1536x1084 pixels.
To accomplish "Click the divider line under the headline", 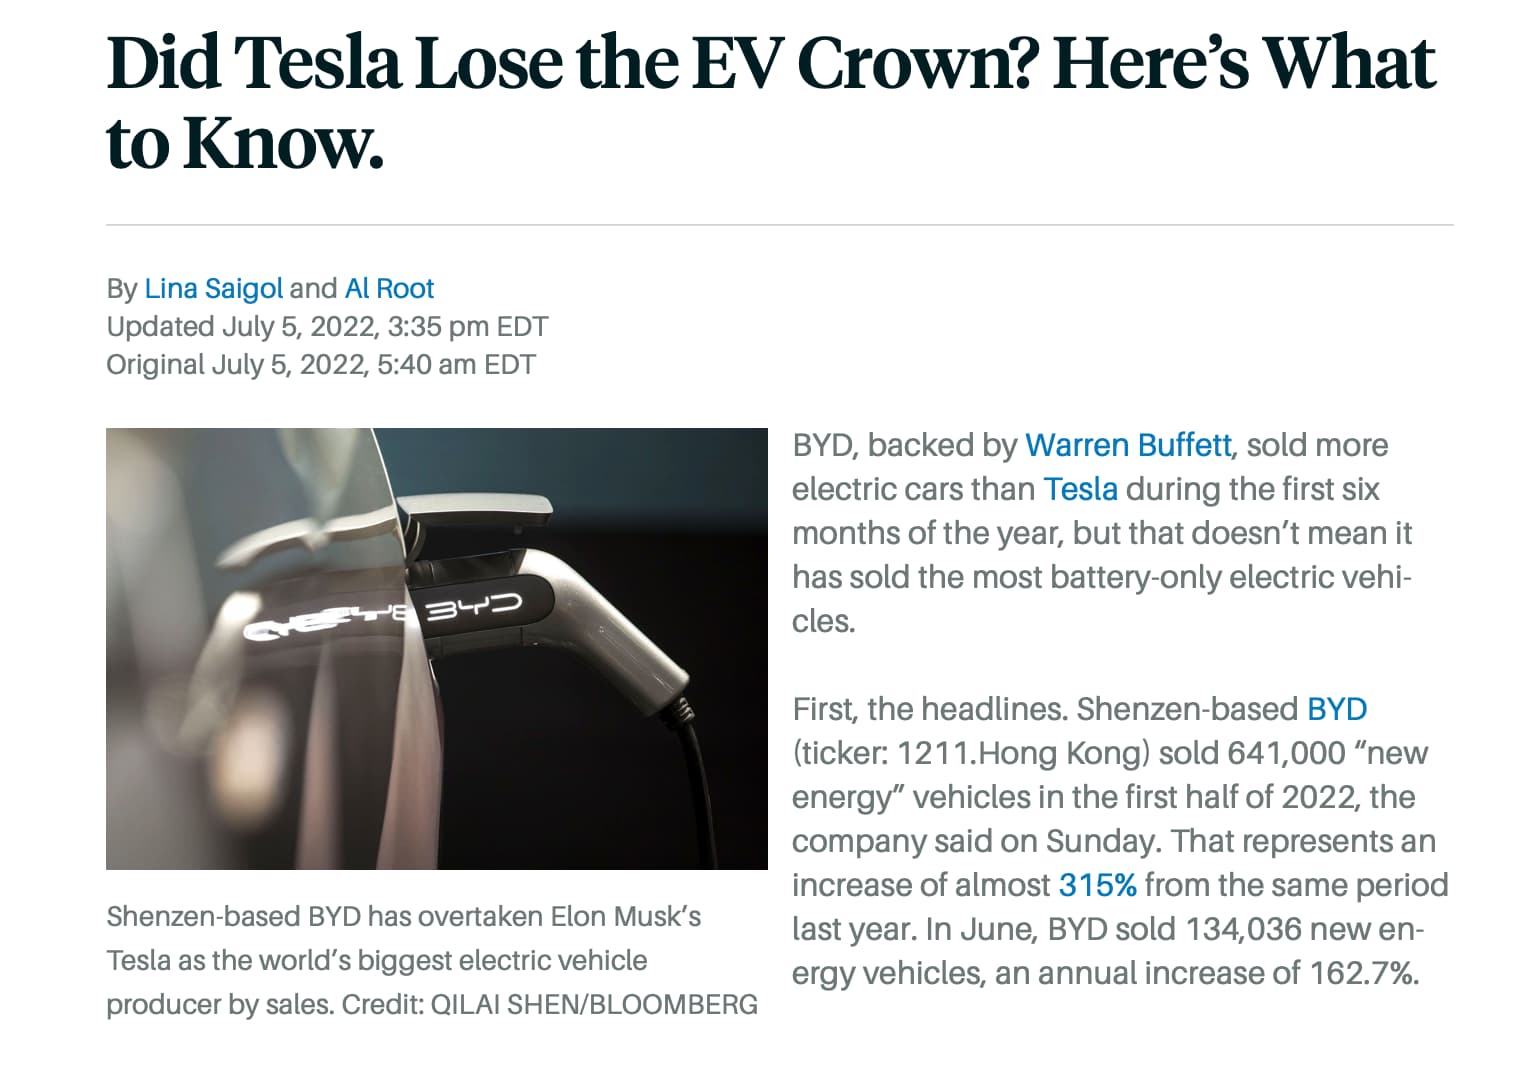I will [x=780, y=225].
